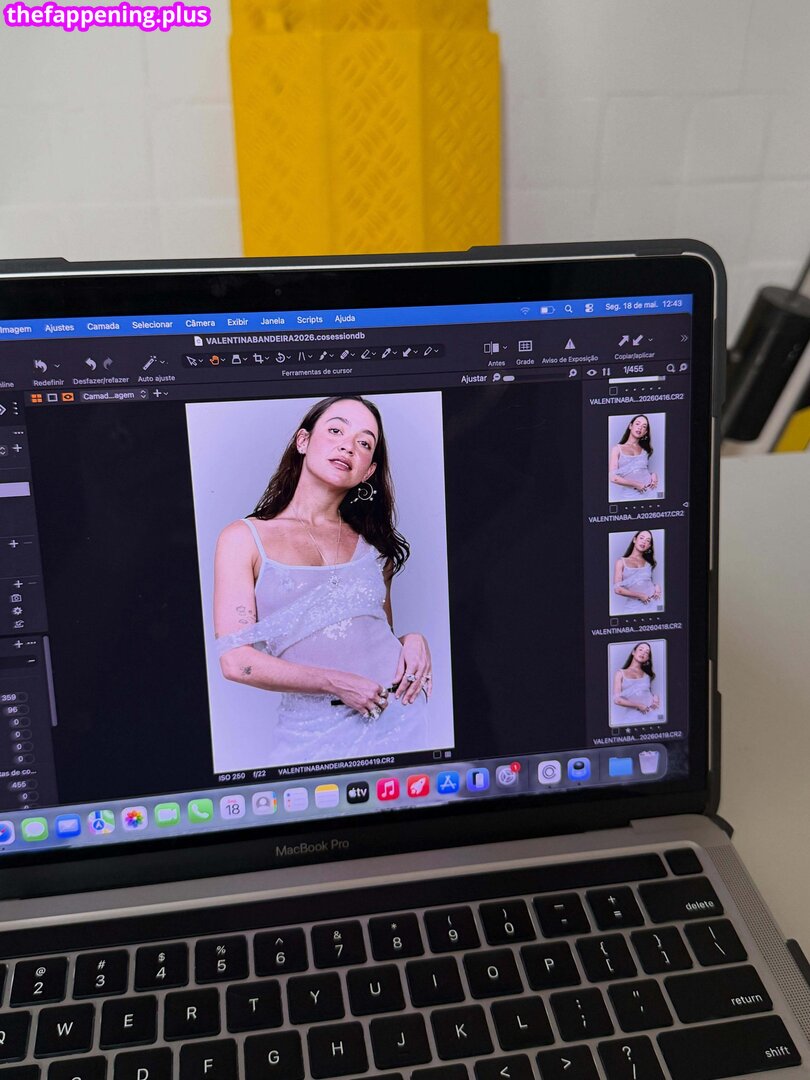Open Control Center in menu bar
The height and width of the screenshot is (1080, 810).
[589, 309]
